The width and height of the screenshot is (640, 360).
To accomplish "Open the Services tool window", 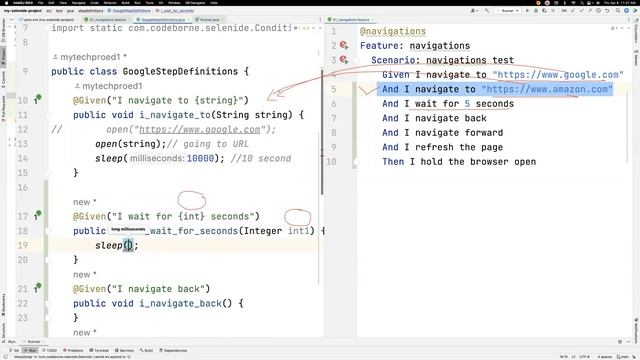I will tap(124, 350).
